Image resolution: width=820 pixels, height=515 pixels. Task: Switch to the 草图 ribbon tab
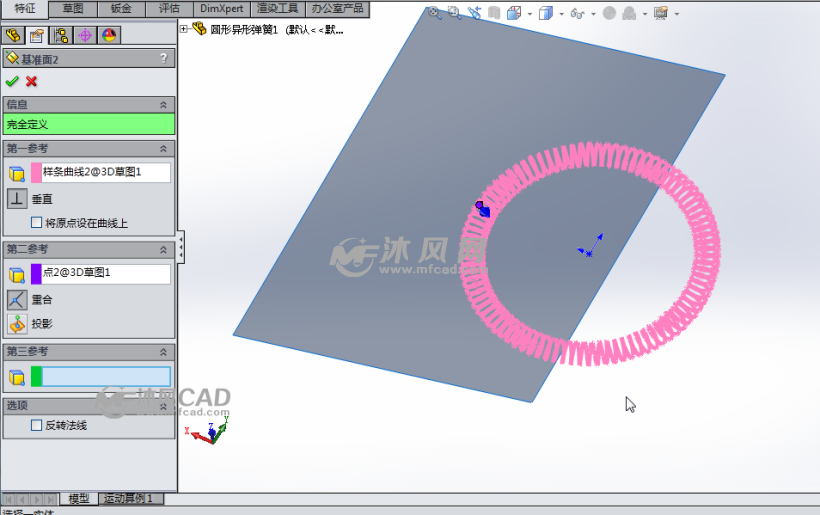point(73,8)
